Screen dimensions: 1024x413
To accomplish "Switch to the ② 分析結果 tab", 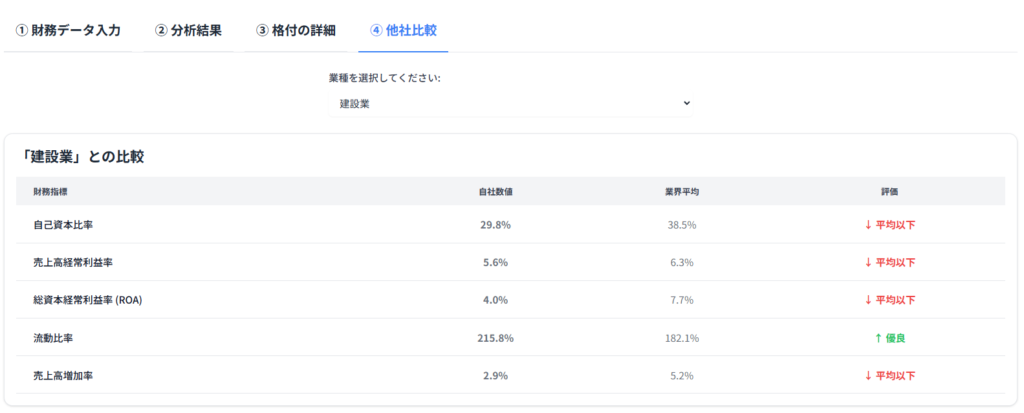I will pos(188,31).
